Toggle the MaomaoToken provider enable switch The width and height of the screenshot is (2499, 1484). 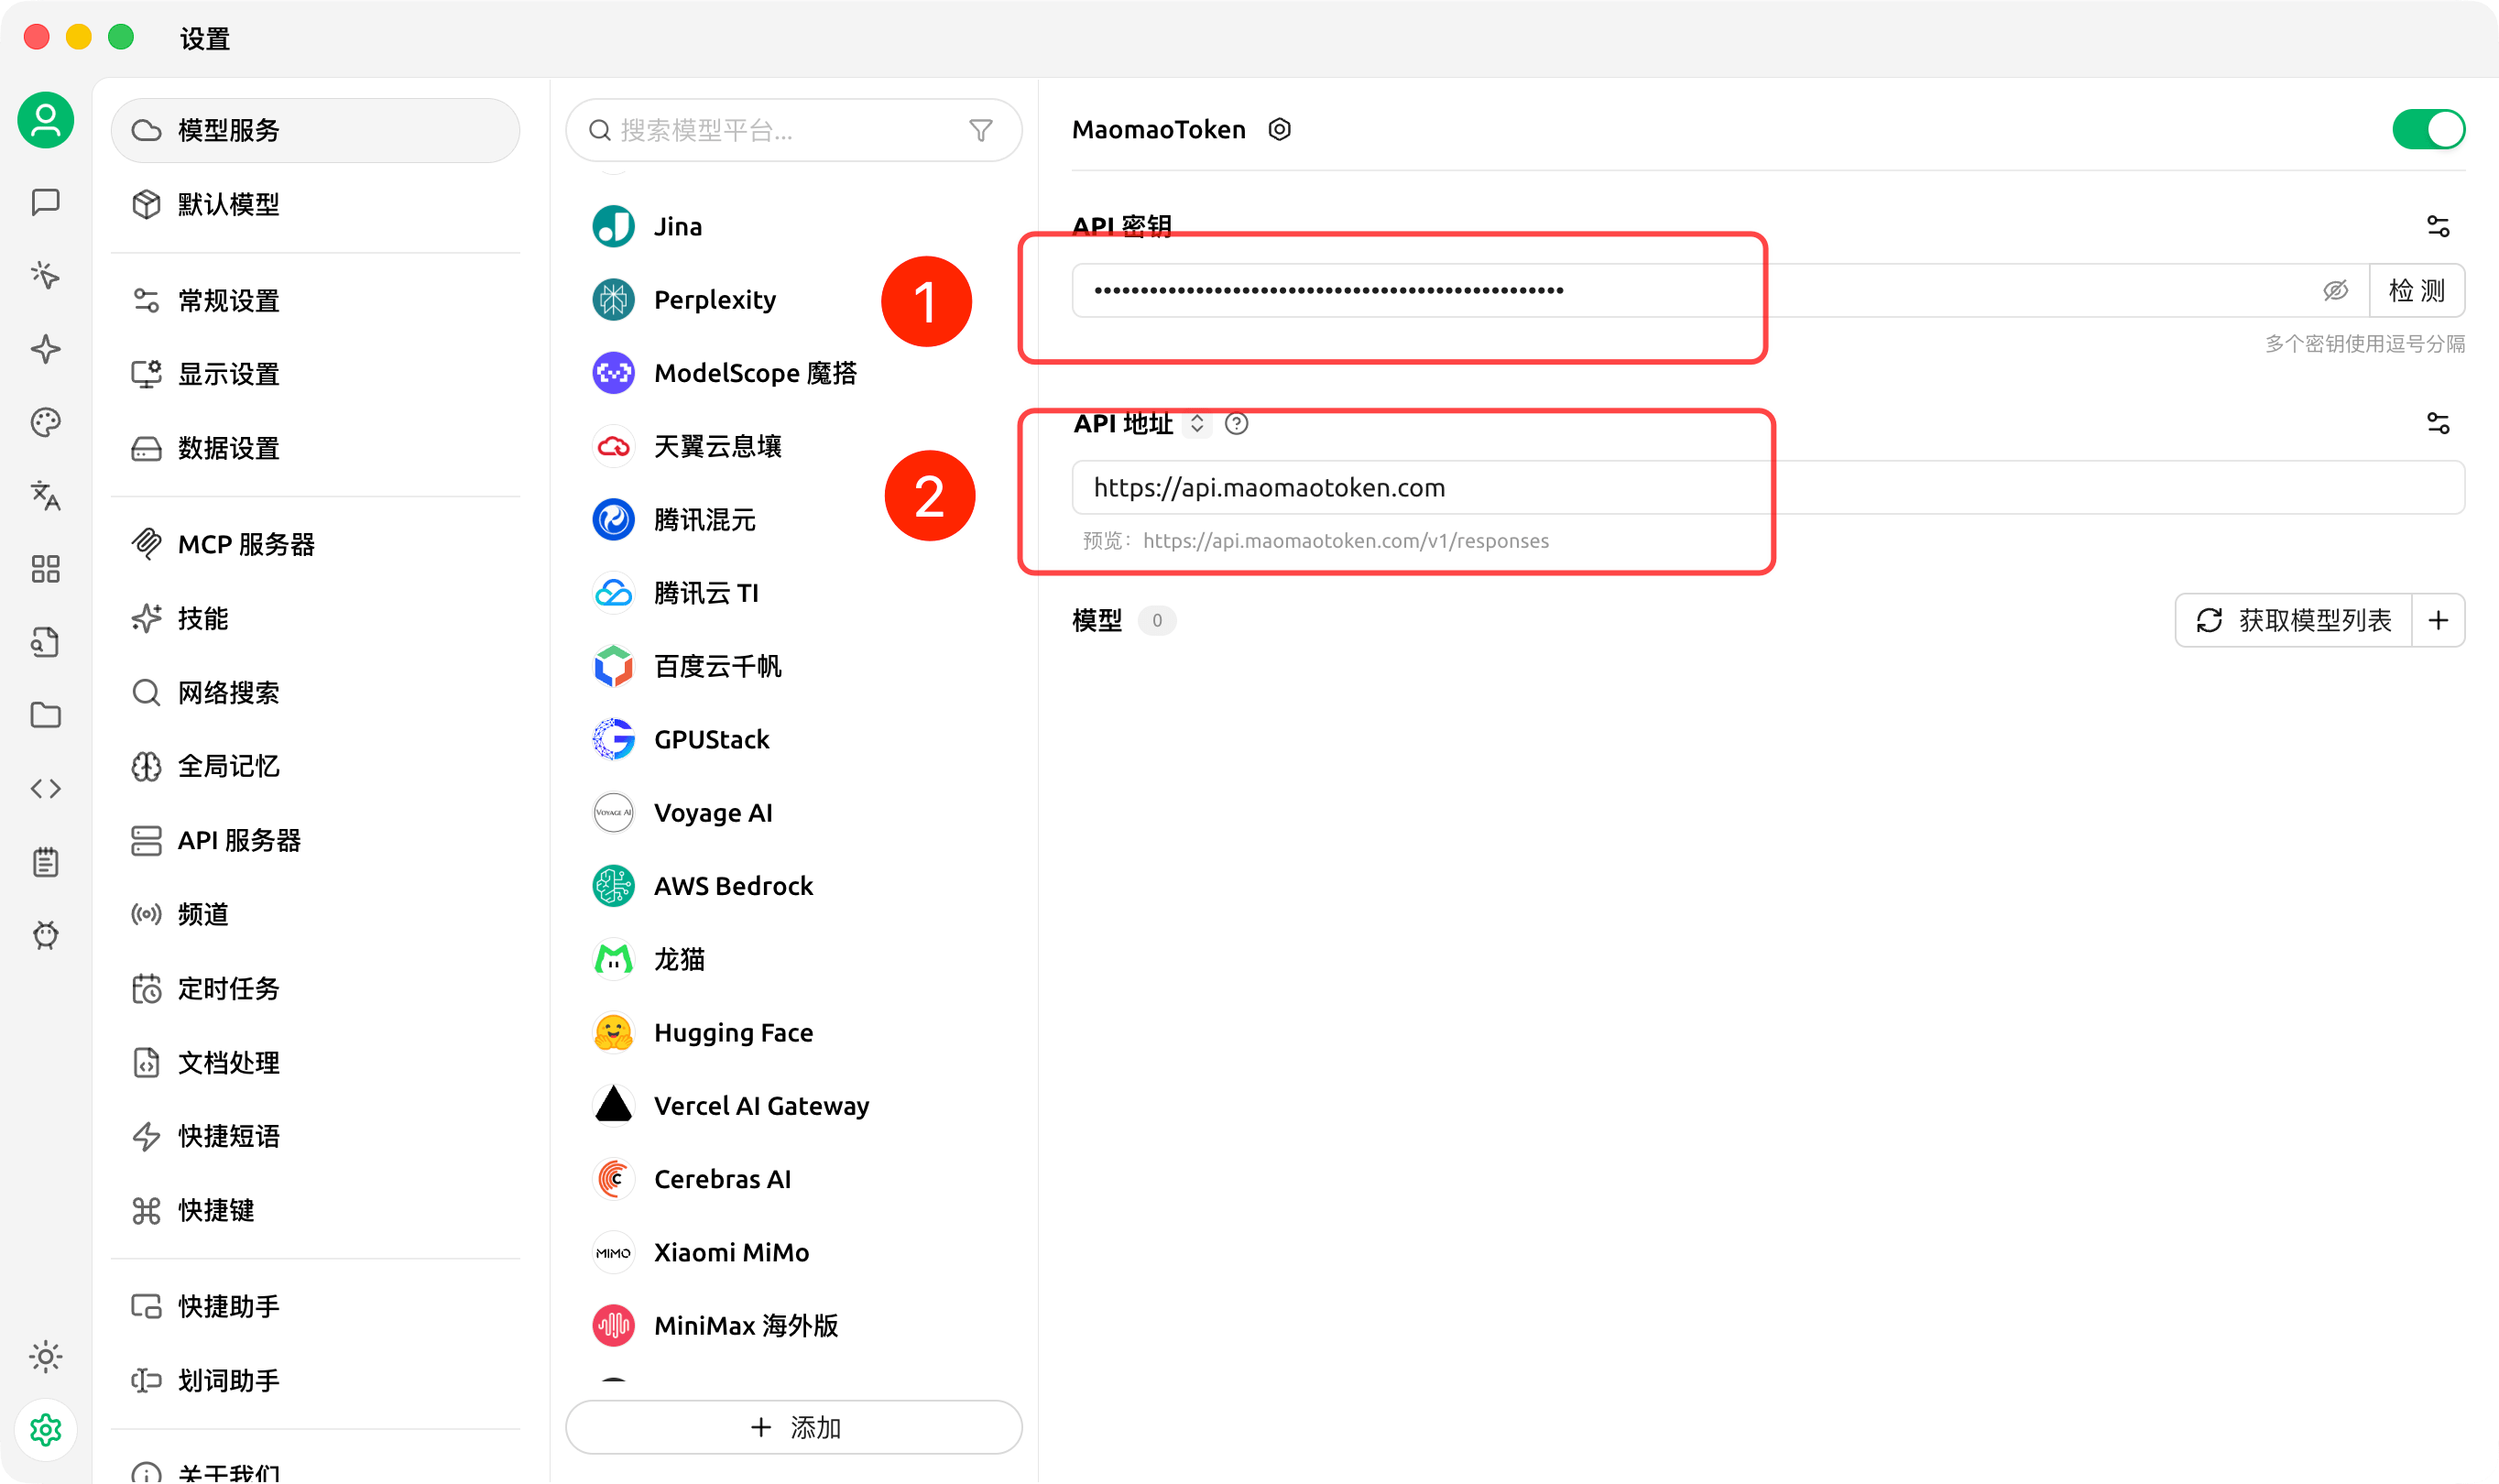[x=2428, y=129]
